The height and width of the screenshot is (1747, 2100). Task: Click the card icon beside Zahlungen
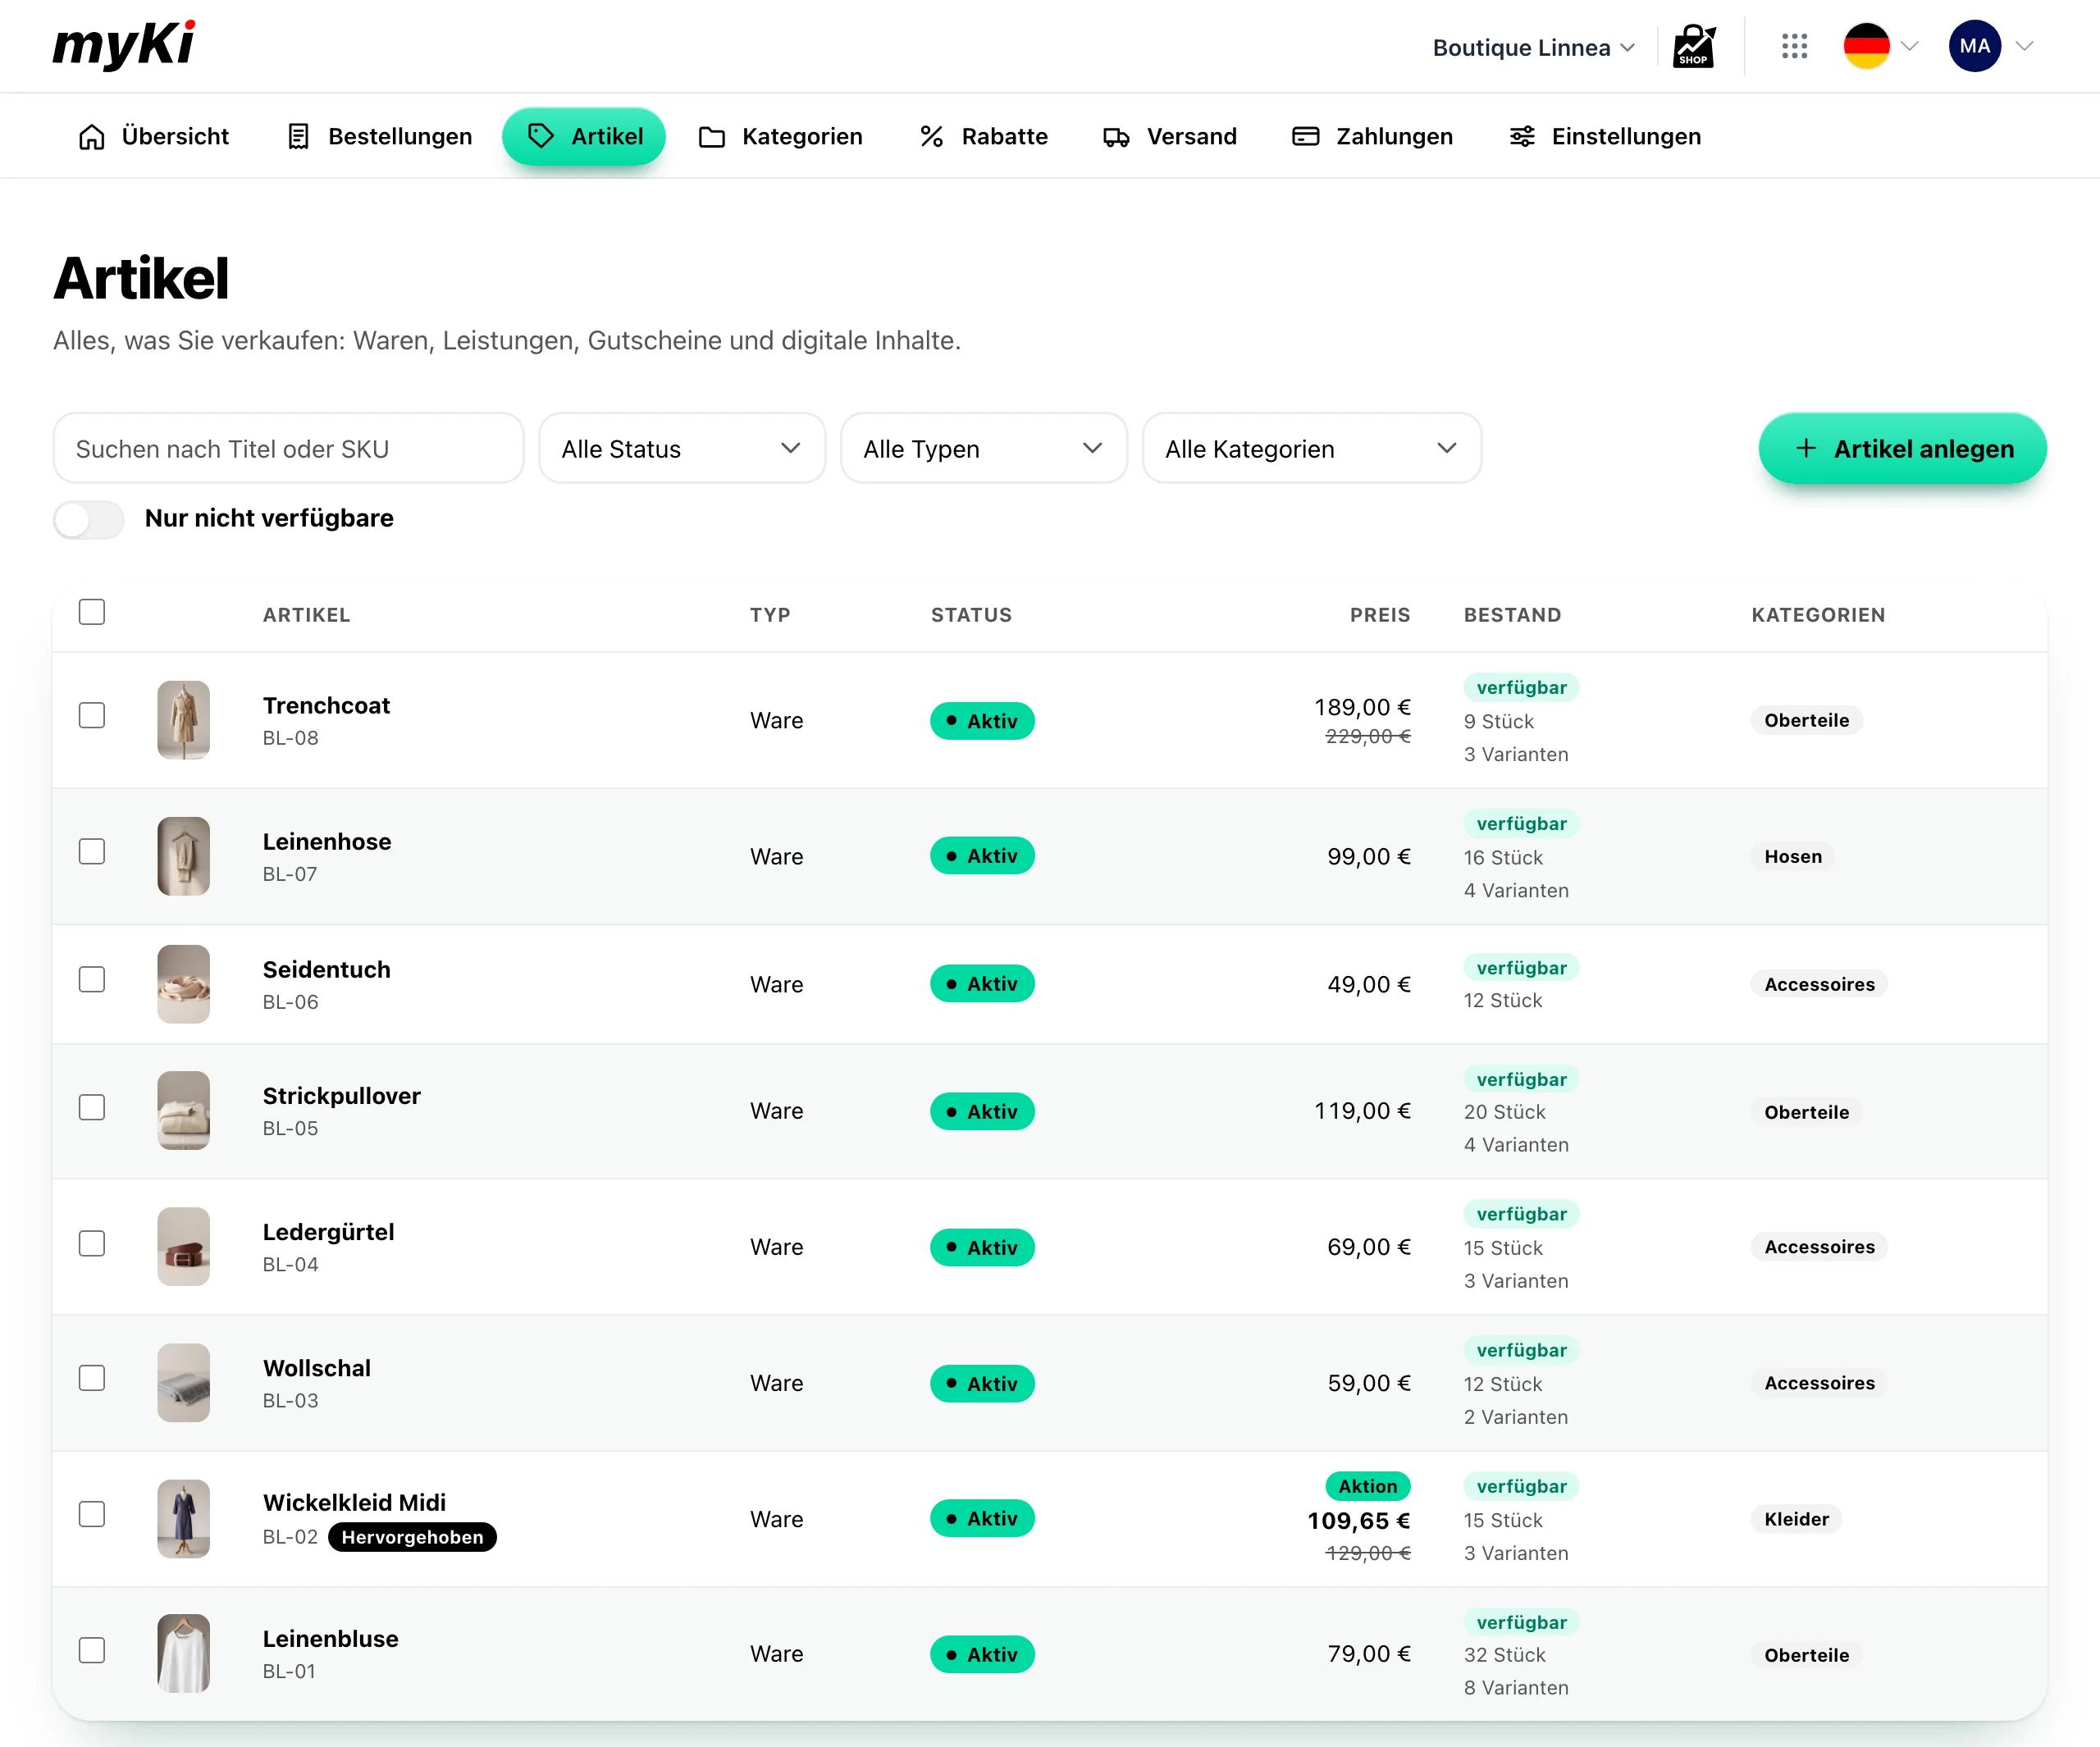point(1306,136)
